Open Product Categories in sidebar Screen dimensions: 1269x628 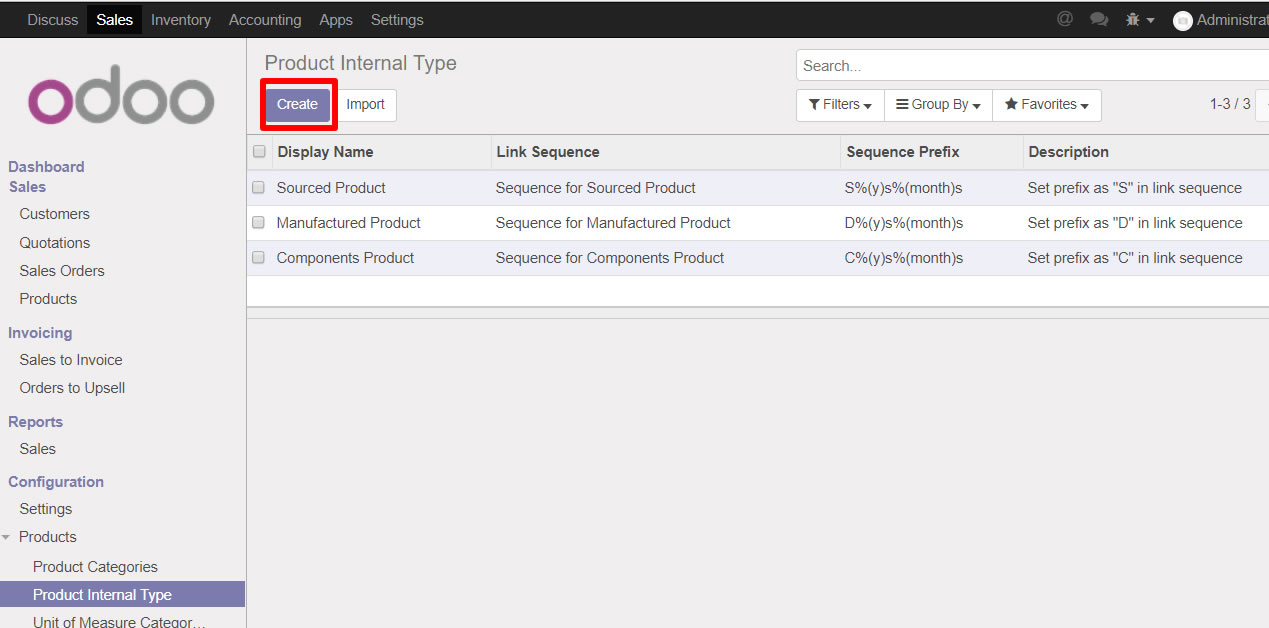click(95, 567)
